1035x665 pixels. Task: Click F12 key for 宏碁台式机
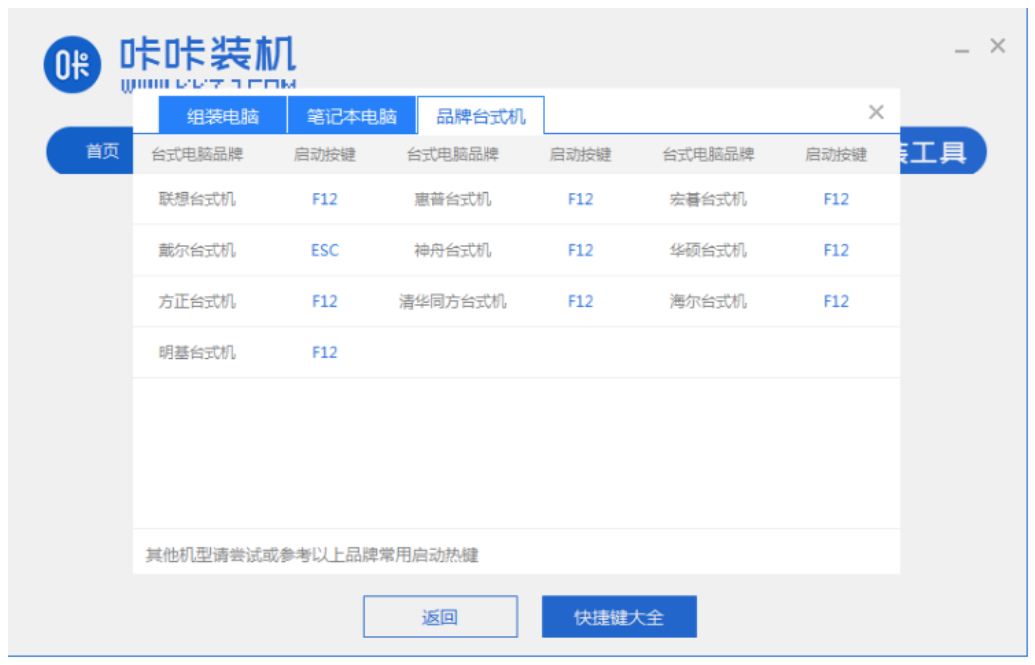pyautogui.click(x=836, y=199)
